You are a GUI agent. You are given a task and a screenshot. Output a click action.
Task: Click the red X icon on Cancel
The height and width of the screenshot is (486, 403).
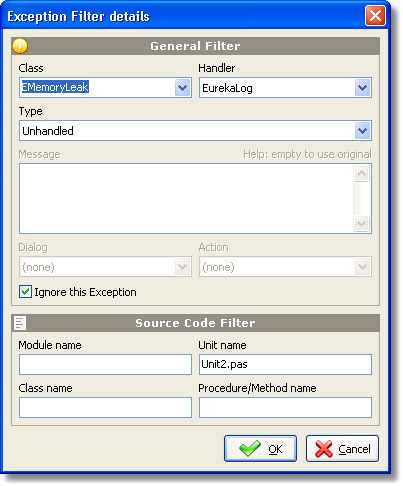[x=324, y=449]
